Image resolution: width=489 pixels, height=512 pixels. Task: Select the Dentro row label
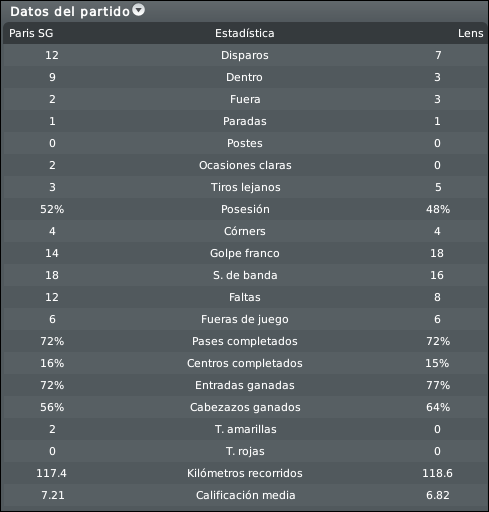tap(244, 77)
